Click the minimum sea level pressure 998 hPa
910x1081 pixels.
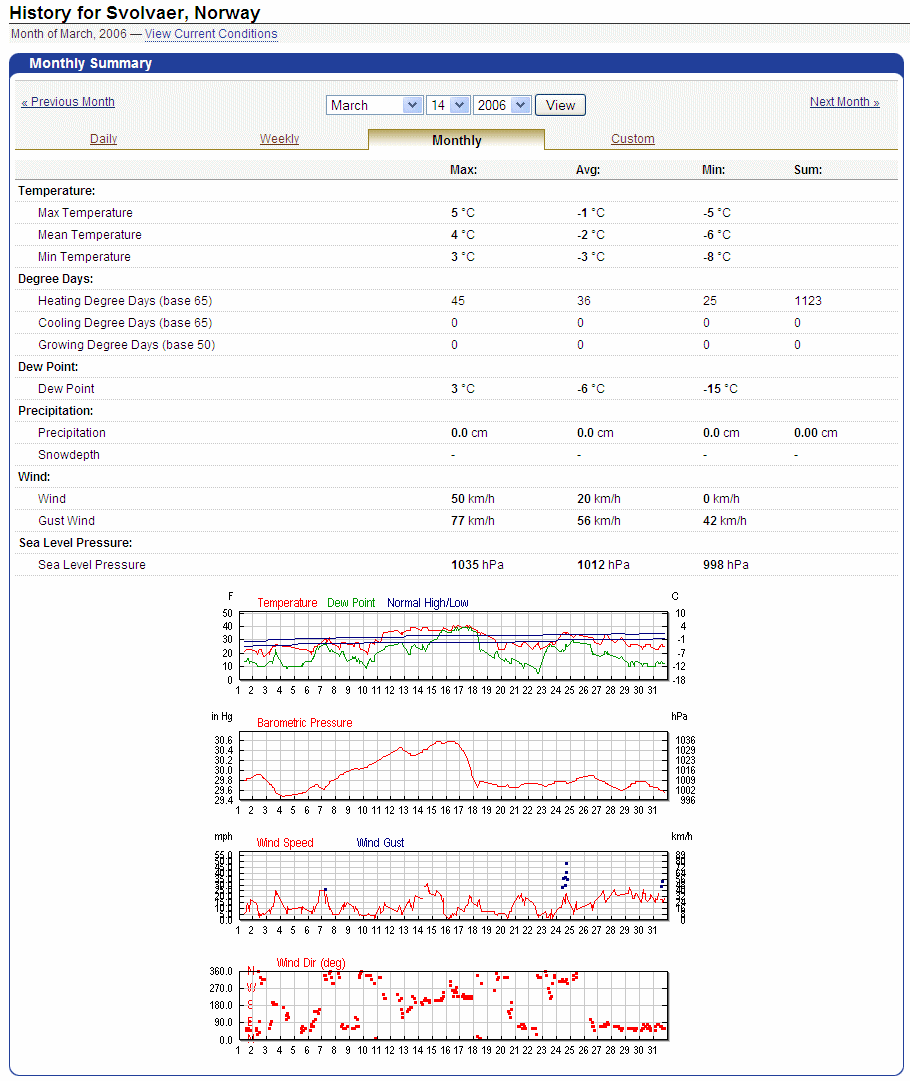pos(726,565)
